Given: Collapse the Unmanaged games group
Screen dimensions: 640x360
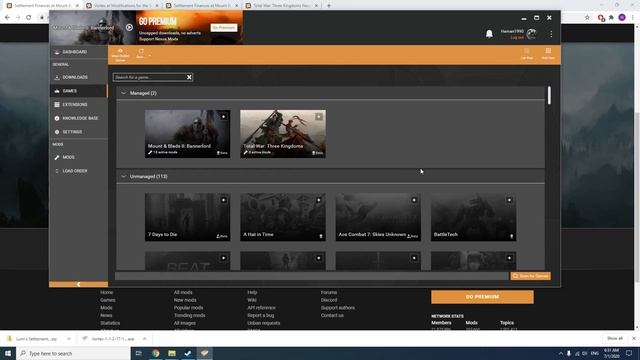Looking at the screenshot, I should point(124,176).
